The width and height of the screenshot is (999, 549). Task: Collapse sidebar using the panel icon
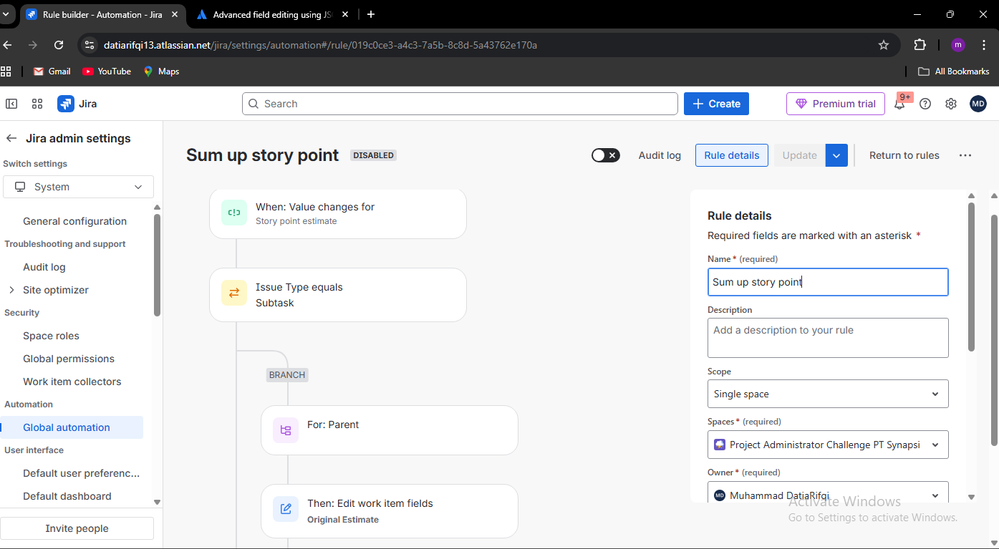click(12, 104)
